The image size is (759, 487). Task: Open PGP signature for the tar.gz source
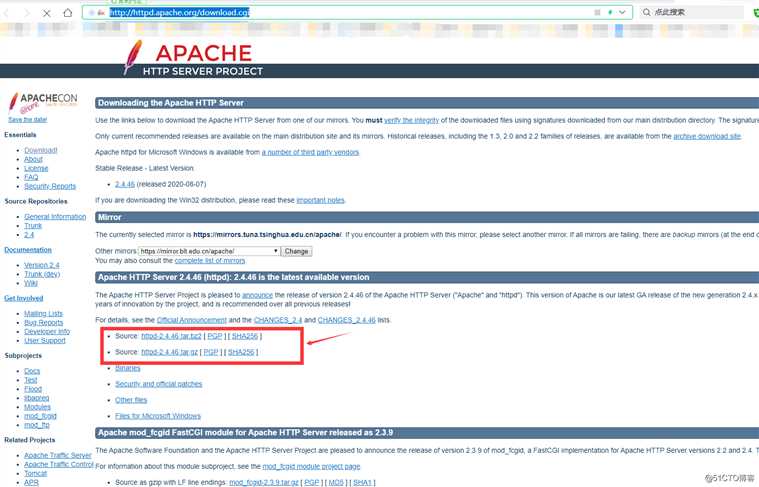click(211, 352)
